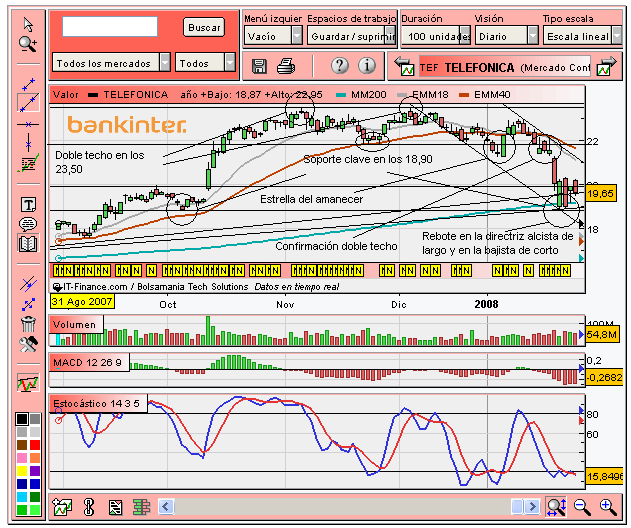Click the Soporte clave en los 18,90 annotation
This screenshot has width=631, height=528.
[x=368, y=159]
